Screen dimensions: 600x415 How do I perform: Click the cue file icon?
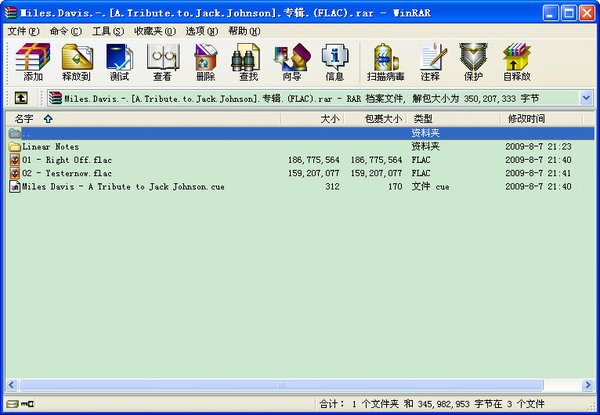15,187
